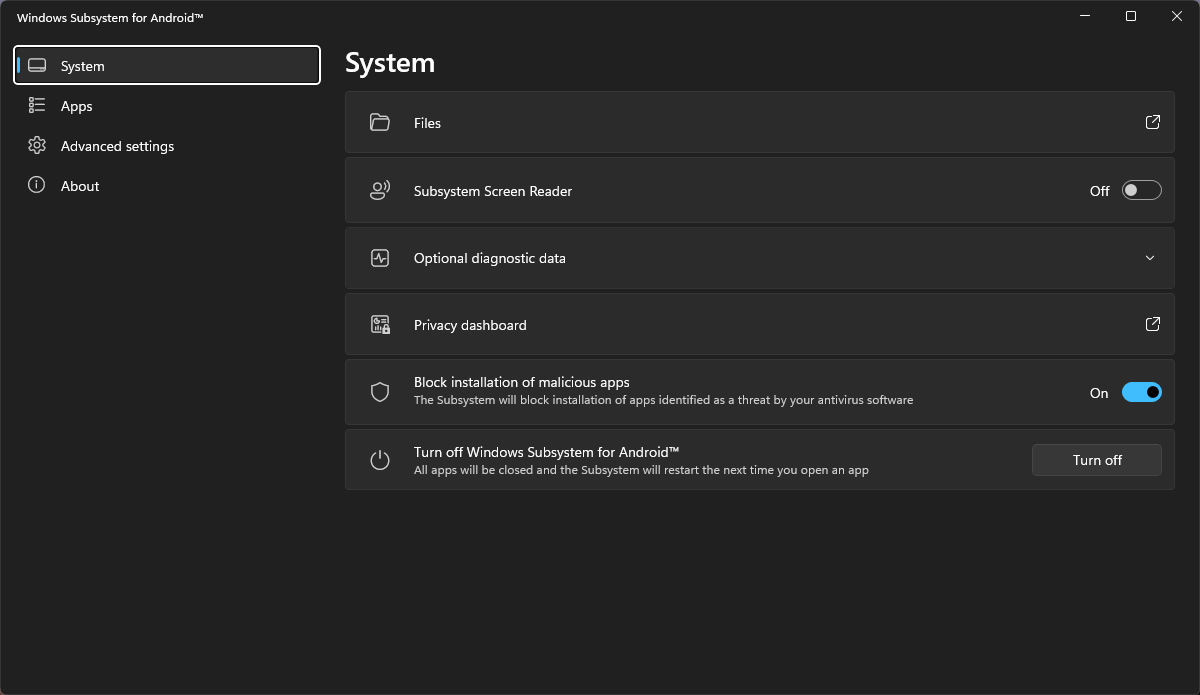The height and width of the screenshot is (695, 1200).
Task: Click the Optional diagnostic data icon
Action: pos(379,258)
